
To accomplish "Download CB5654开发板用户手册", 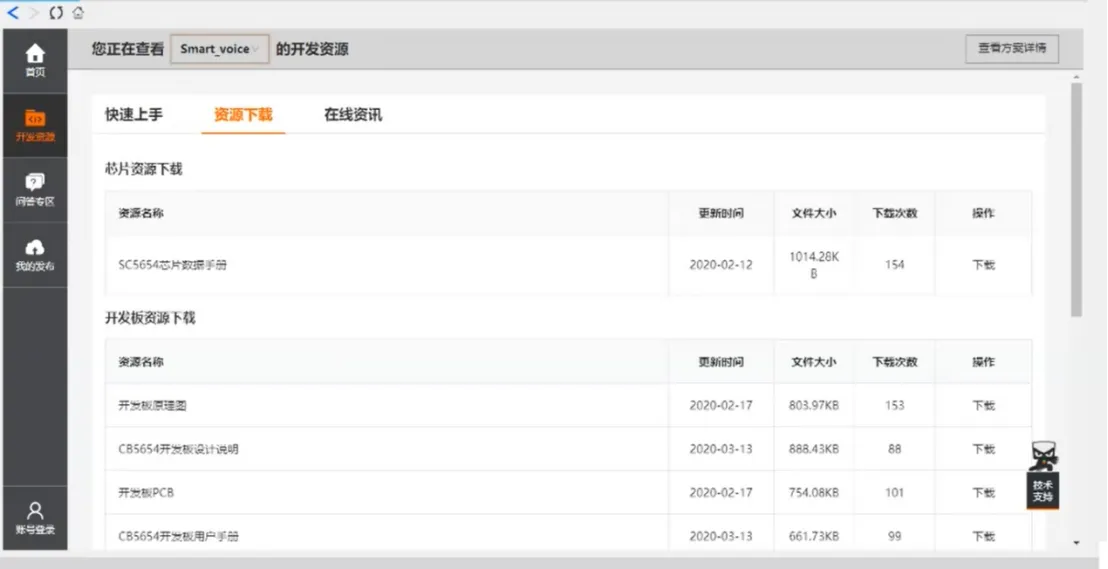I will point(983,536).
